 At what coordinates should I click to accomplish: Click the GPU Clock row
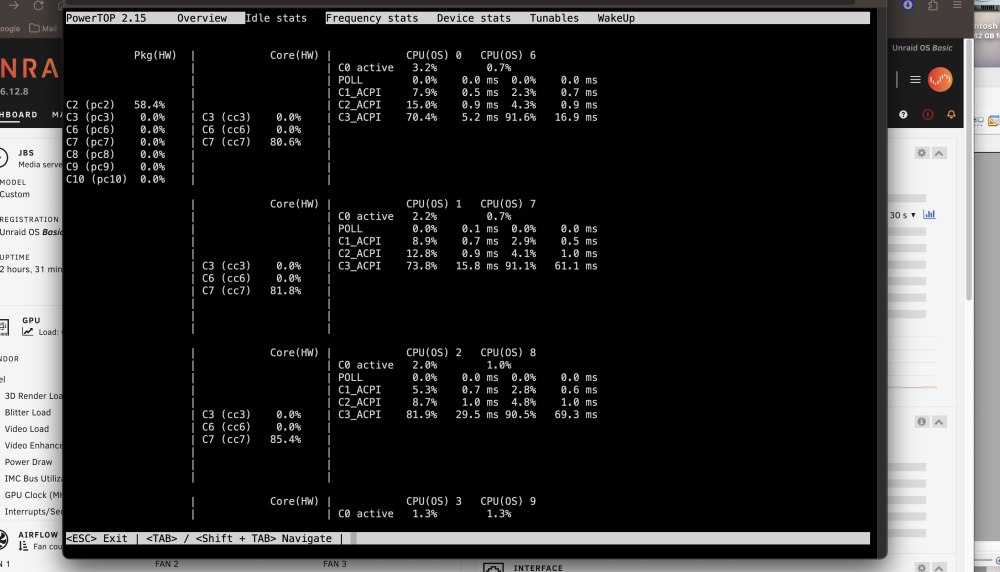pos(33,495)
